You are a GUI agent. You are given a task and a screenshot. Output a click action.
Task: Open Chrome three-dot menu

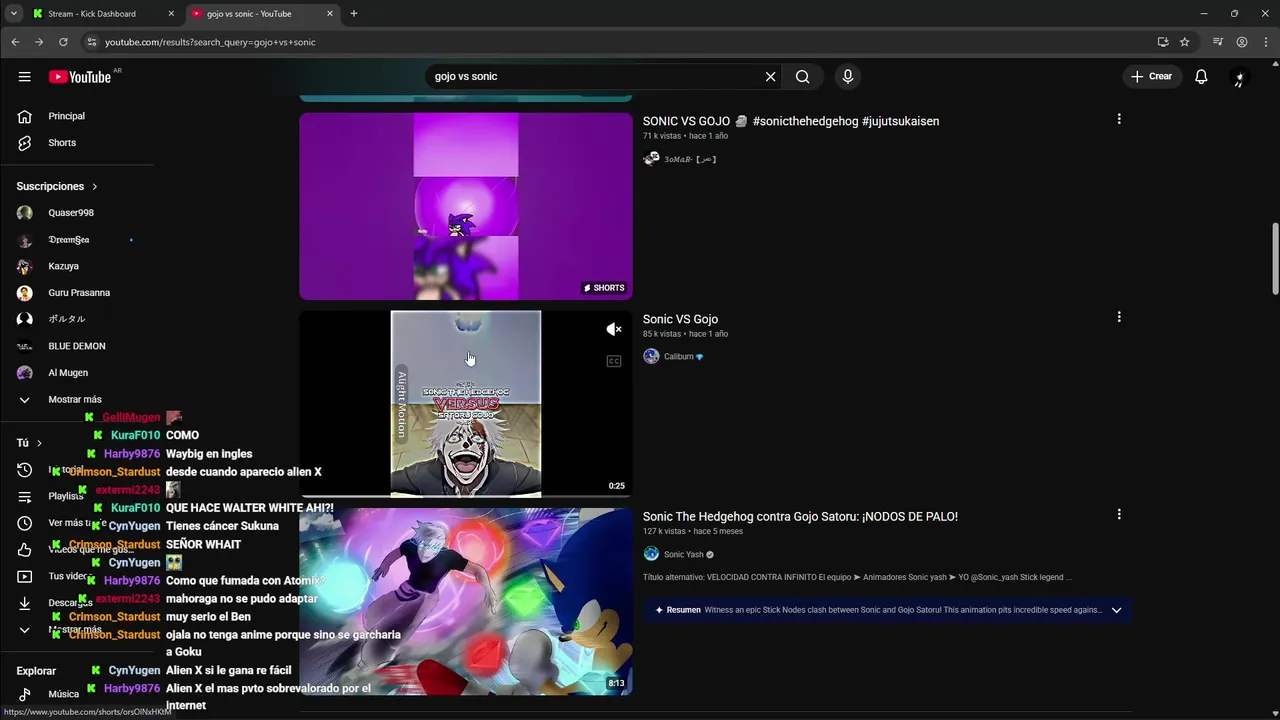point(1265,42)
